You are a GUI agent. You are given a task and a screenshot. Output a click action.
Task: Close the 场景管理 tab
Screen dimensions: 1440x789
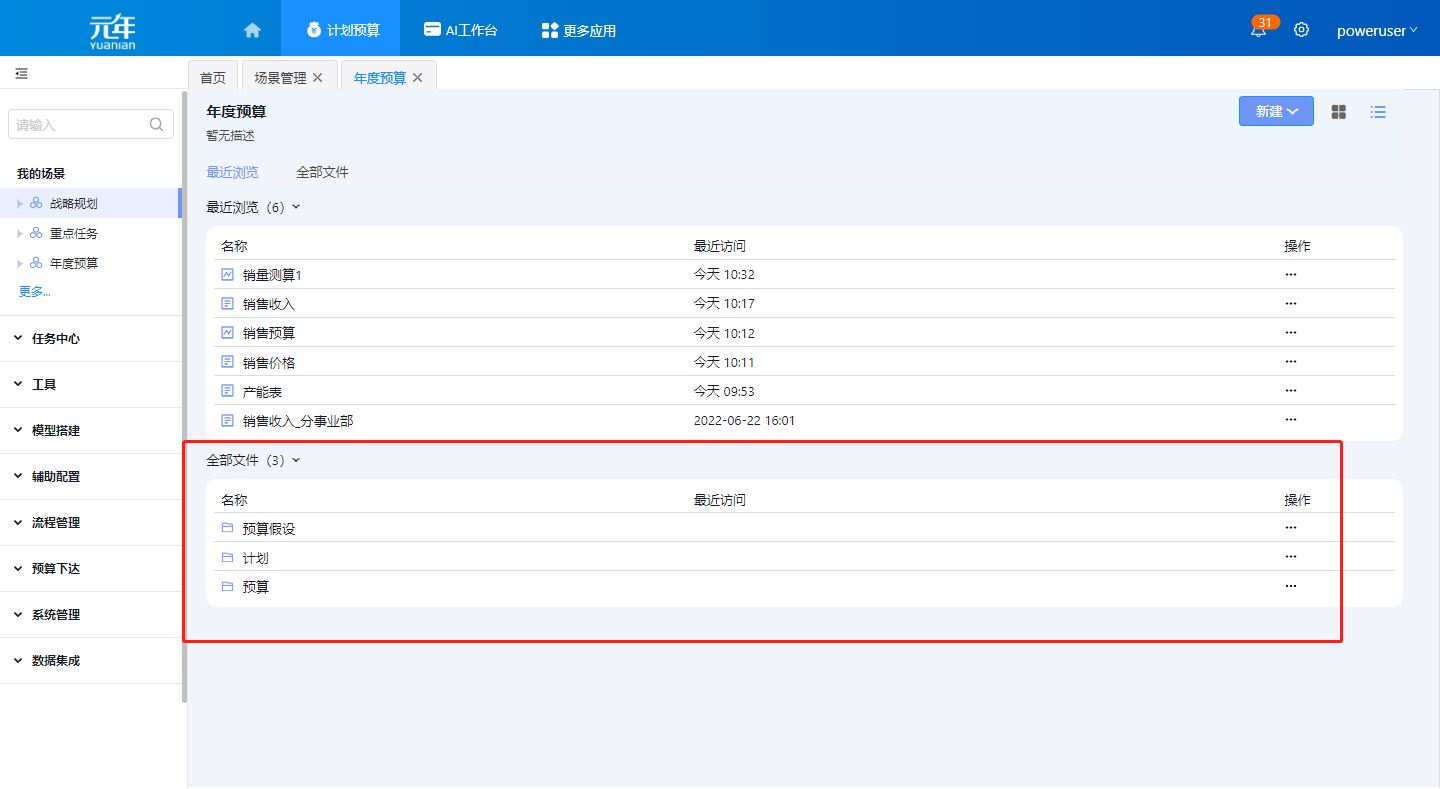(318, 78)
